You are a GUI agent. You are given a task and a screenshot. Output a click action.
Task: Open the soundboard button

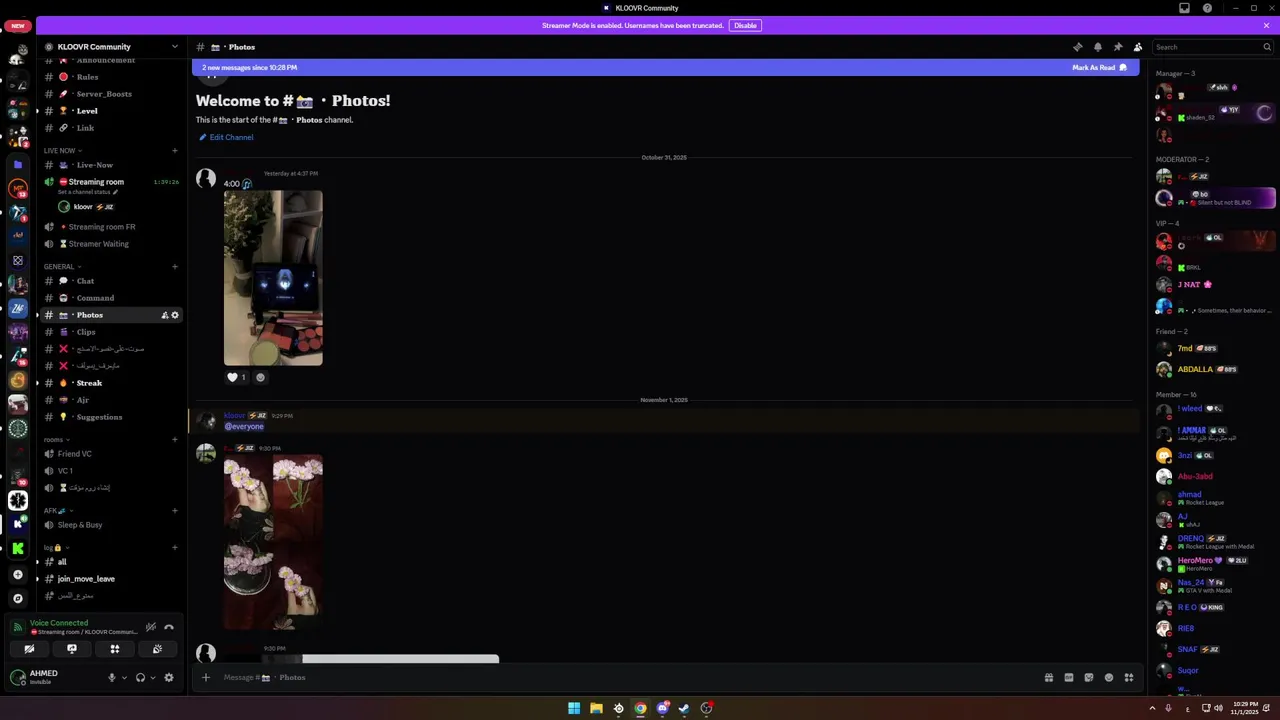(157, 649)
